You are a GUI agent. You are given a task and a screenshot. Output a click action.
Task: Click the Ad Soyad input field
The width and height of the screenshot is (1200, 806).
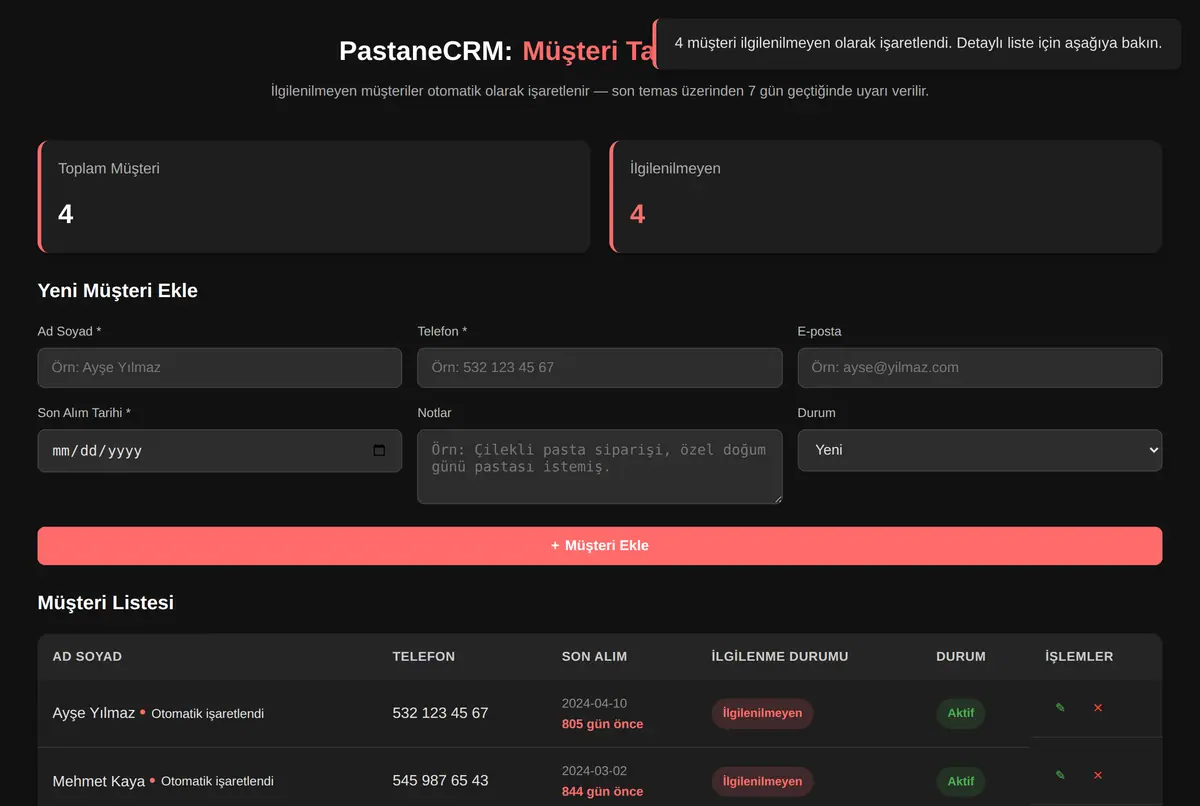[x=220, y=367]
